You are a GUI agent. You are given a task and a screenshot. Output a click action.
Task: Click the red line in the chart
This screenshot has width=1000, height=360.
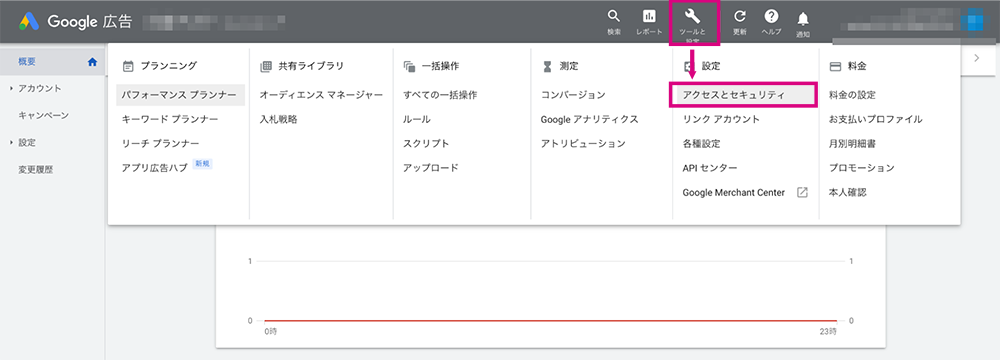click(x=550, y=320)
